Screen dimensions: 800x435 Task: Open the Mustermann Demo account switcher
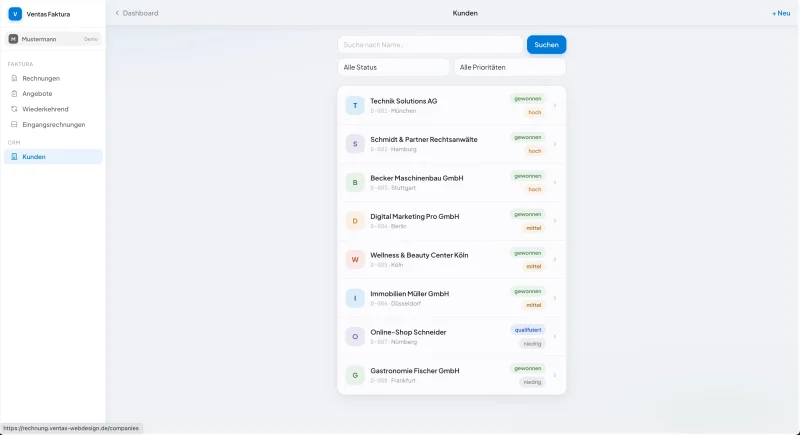coord(53,39)
